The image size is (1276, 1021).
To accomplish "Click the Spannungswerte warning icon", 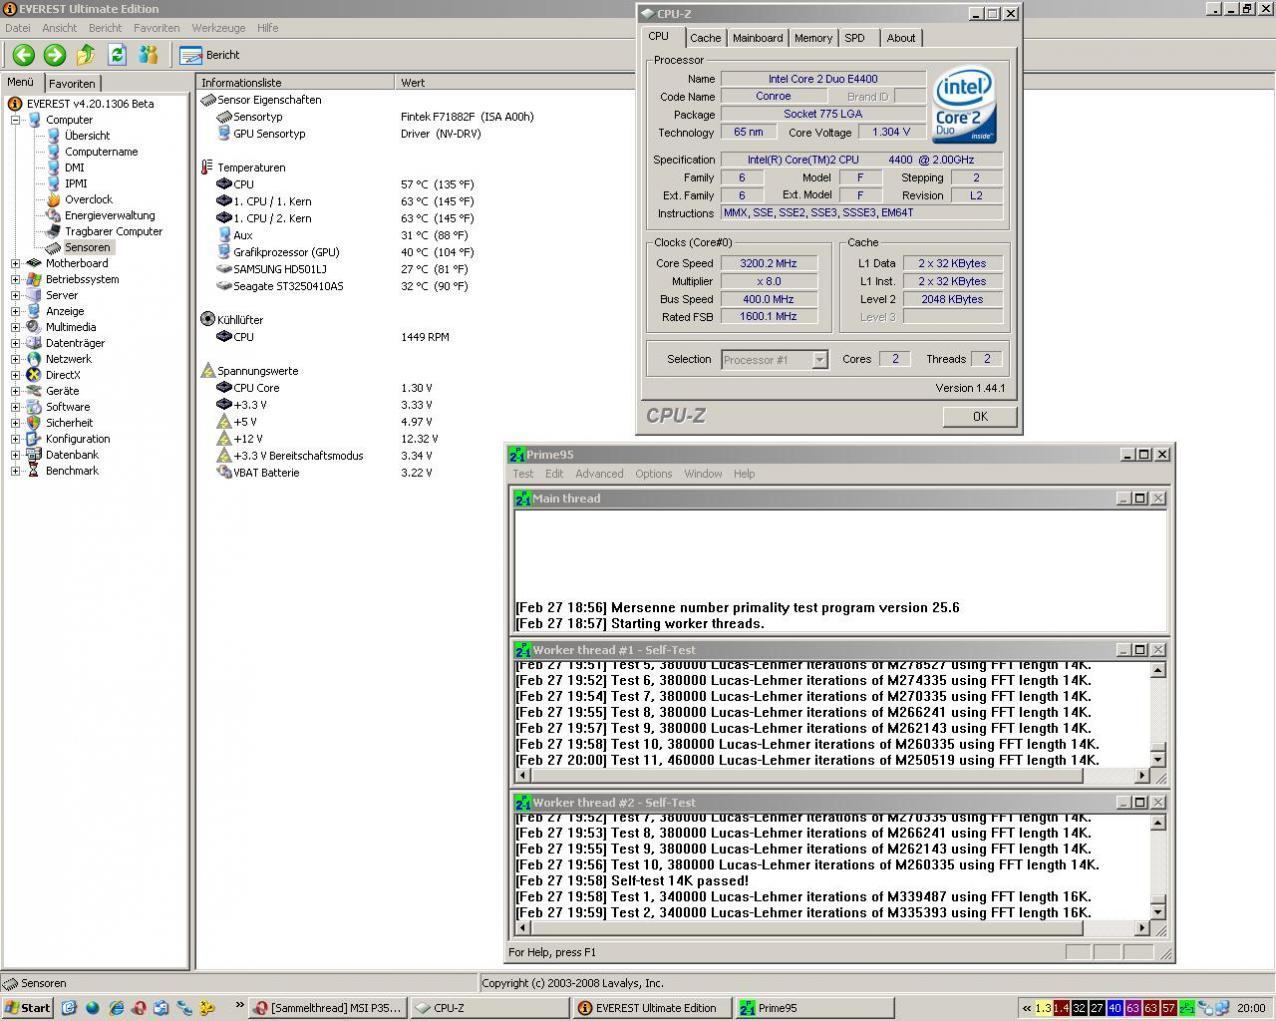I will pos(207,371).
